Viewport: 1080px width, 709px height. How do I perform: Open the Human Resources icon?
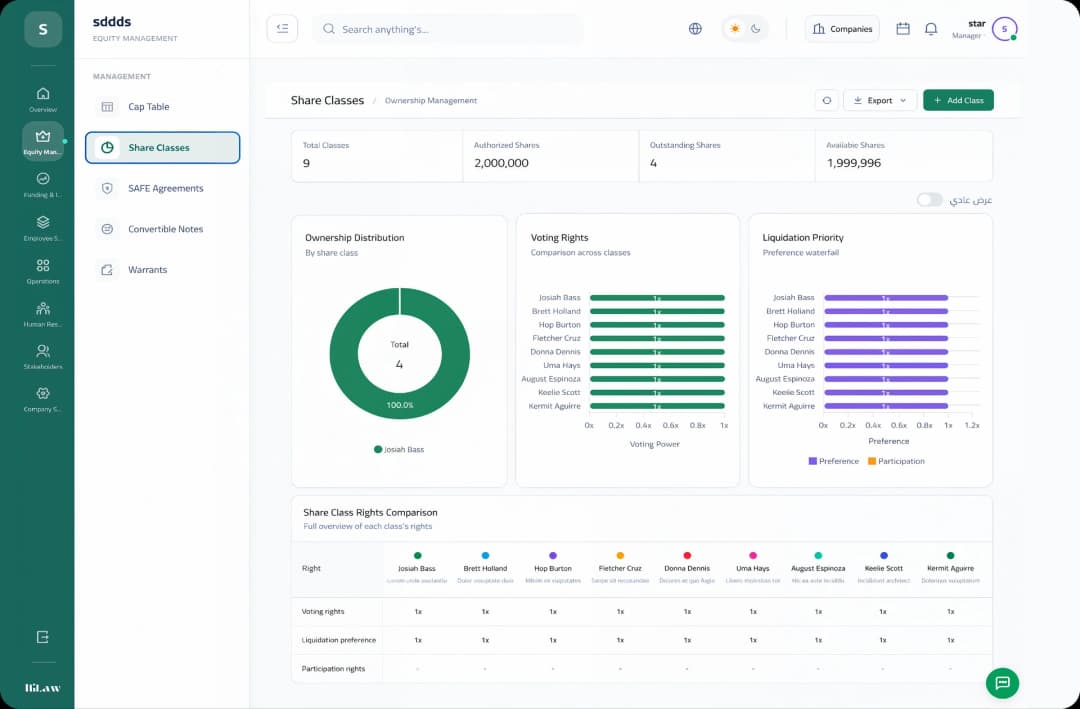click(43, 308)
